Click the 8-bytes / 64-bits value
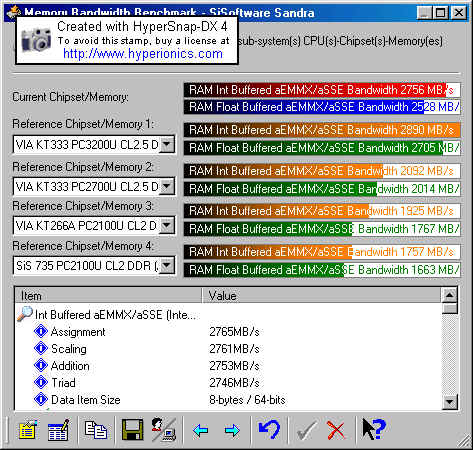 coord(247,400)
